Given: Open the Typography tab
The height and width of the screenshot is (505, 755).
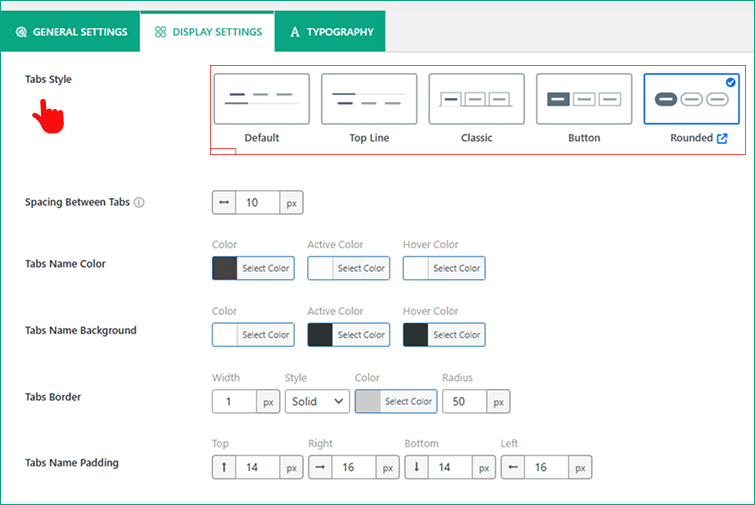Looking at the screenshot, I should click(x=330, y=32).
